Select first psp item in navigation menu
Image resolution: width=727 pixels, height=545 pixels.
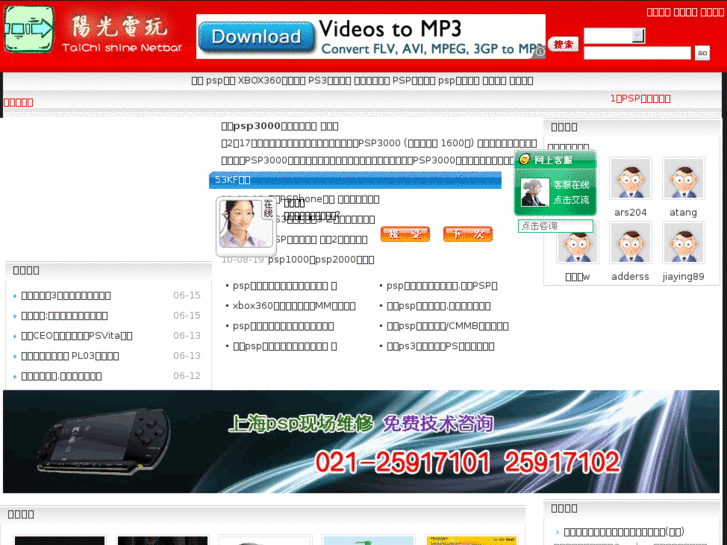220,81
